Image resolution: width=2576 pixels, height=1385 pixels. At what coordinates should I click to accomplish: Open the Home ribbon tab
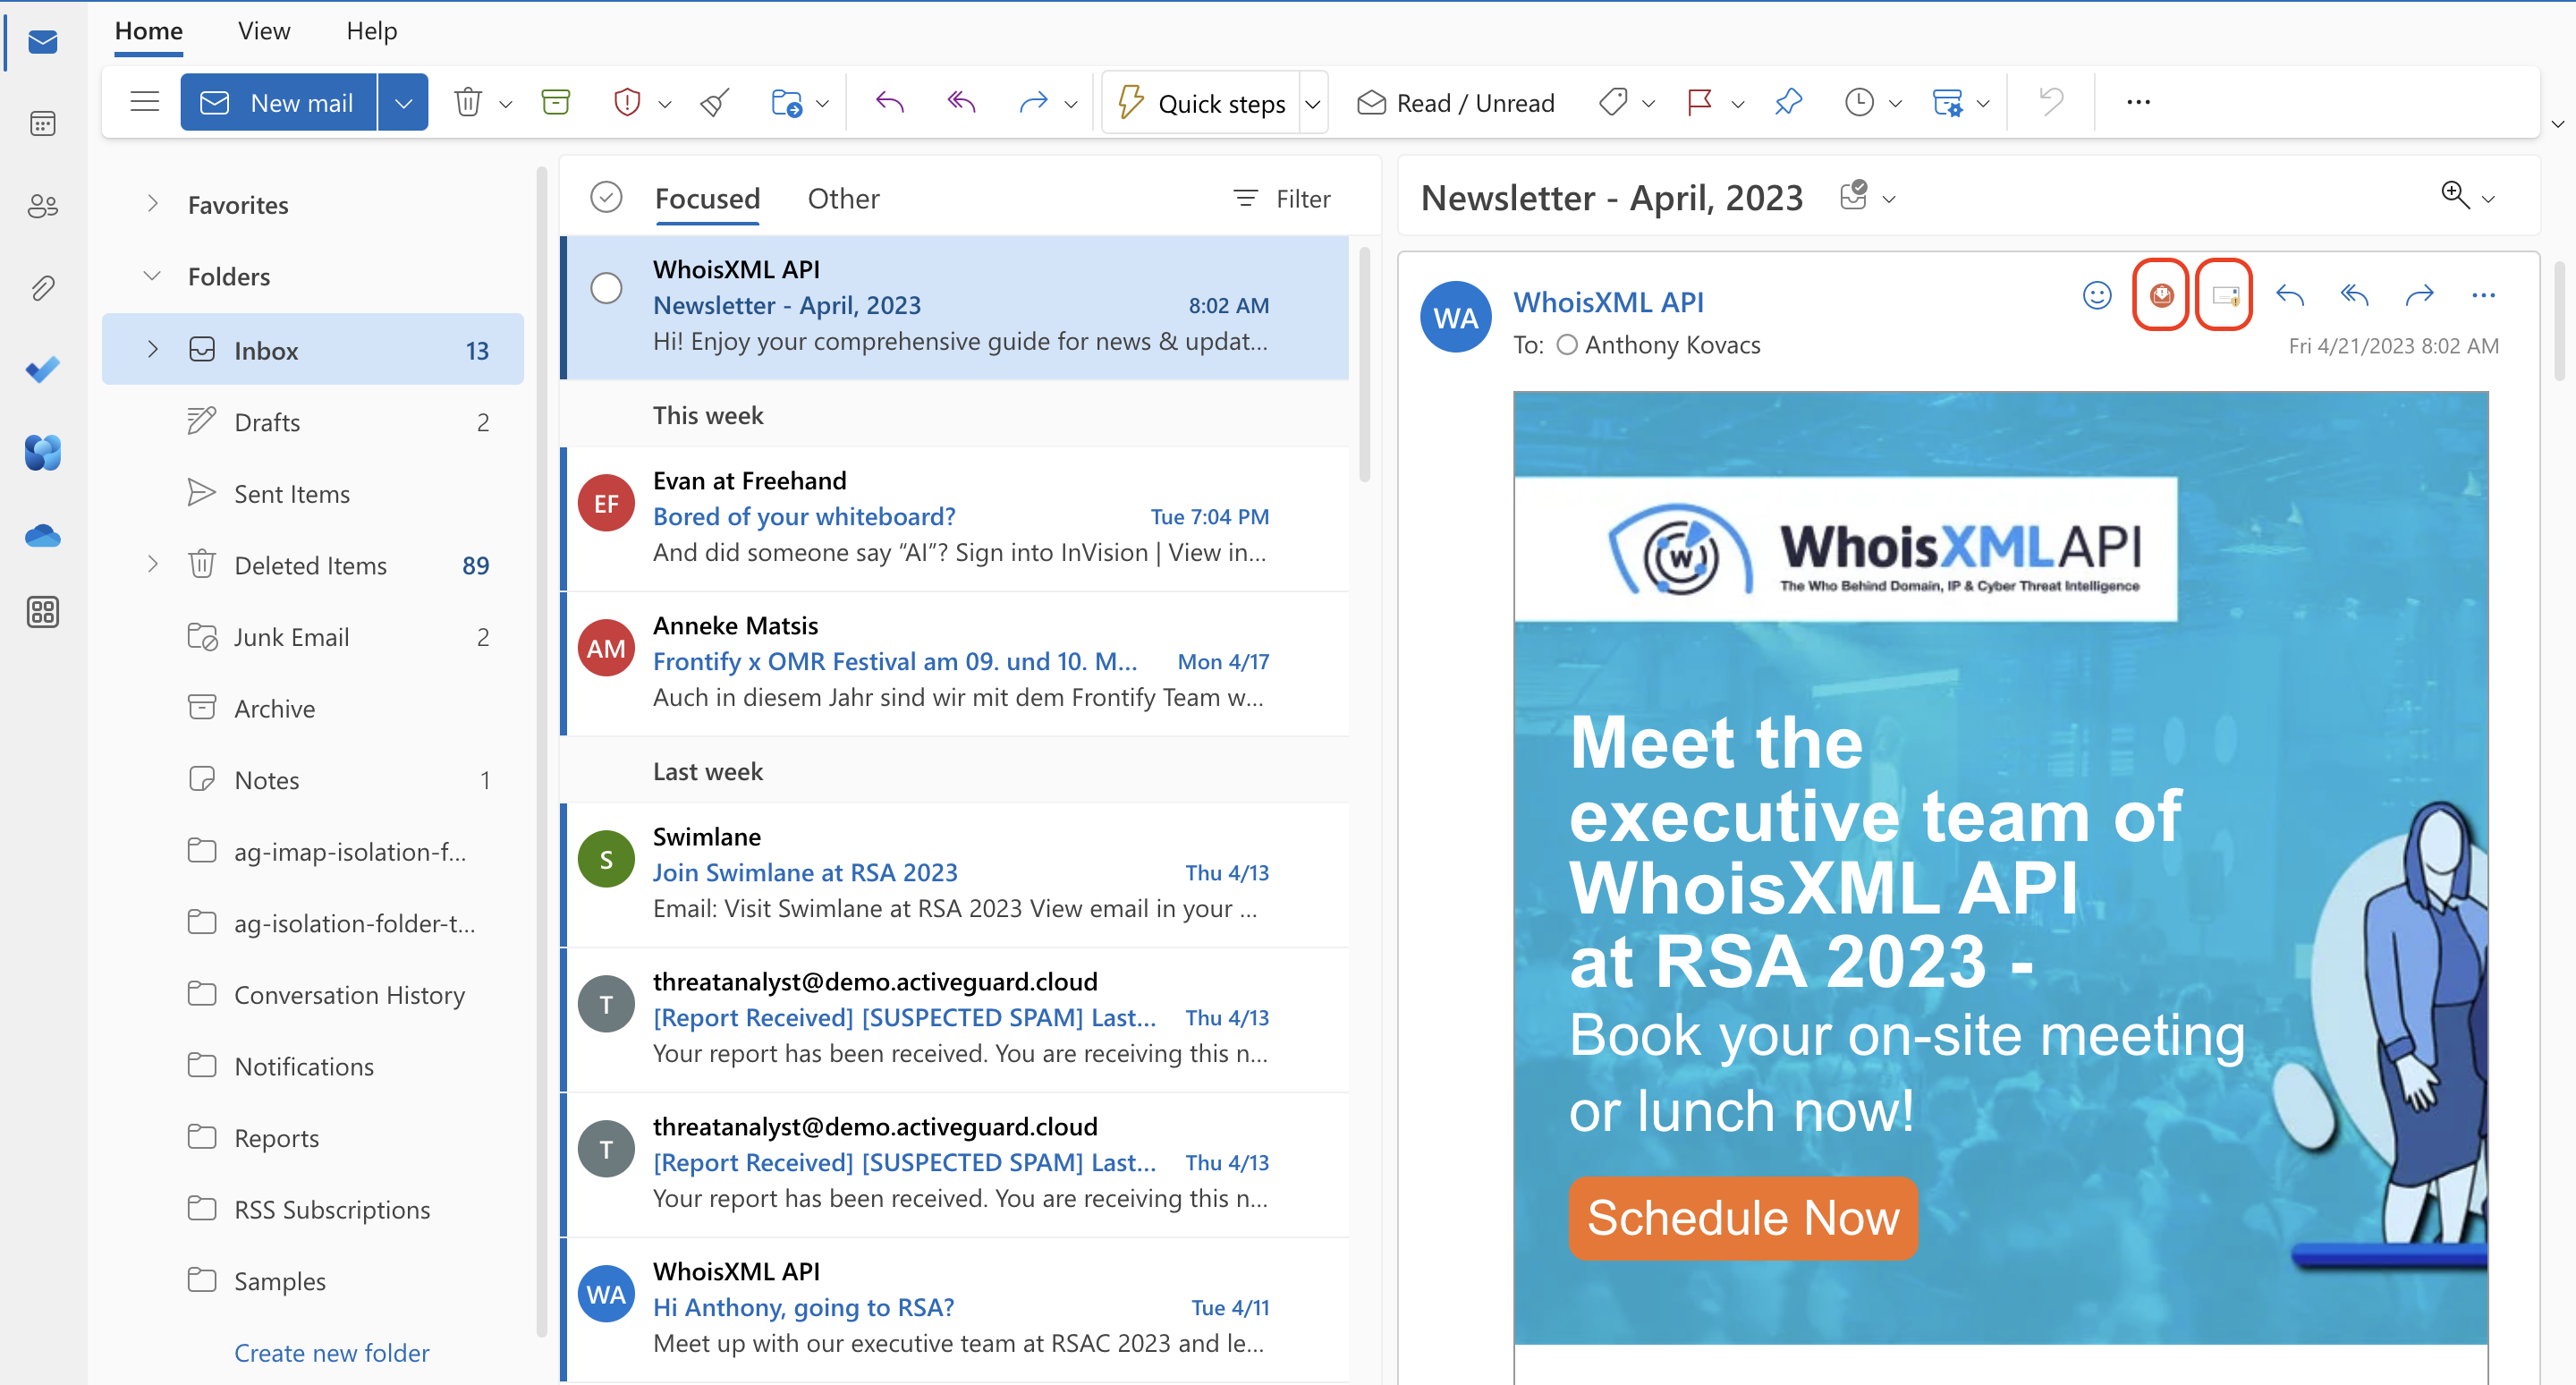[x=149, y=31]
